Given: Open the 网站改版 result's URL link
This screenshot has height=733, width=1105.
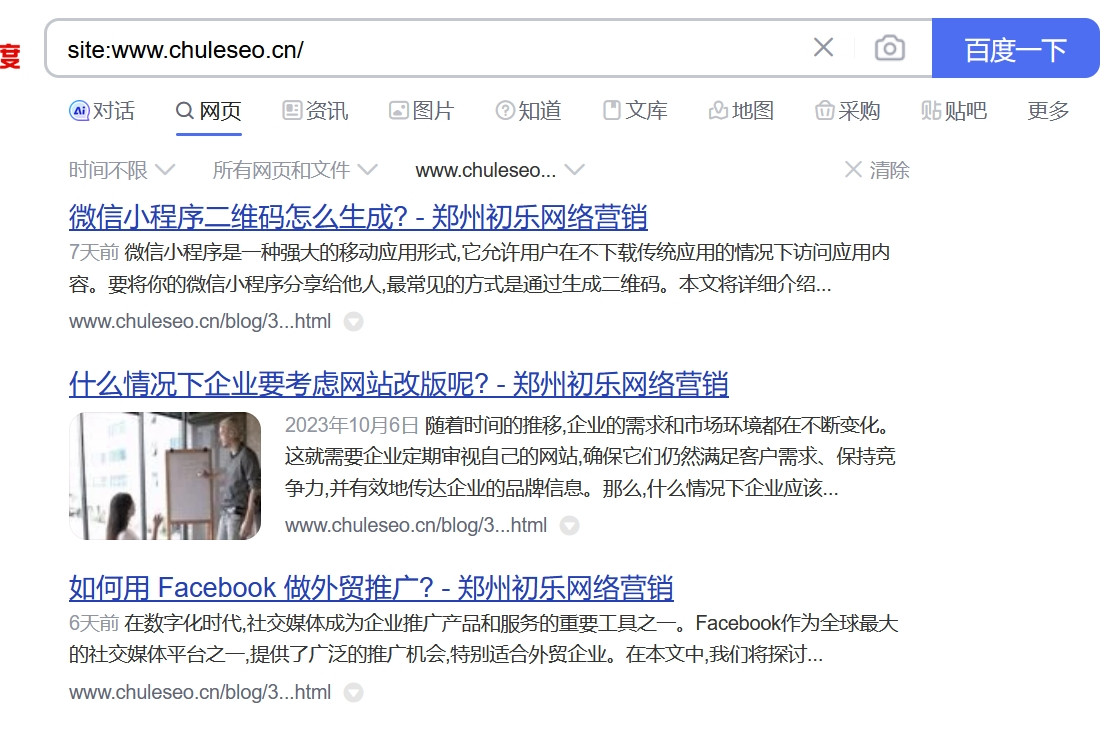Looking at the screenshot, I should (416, 525).
